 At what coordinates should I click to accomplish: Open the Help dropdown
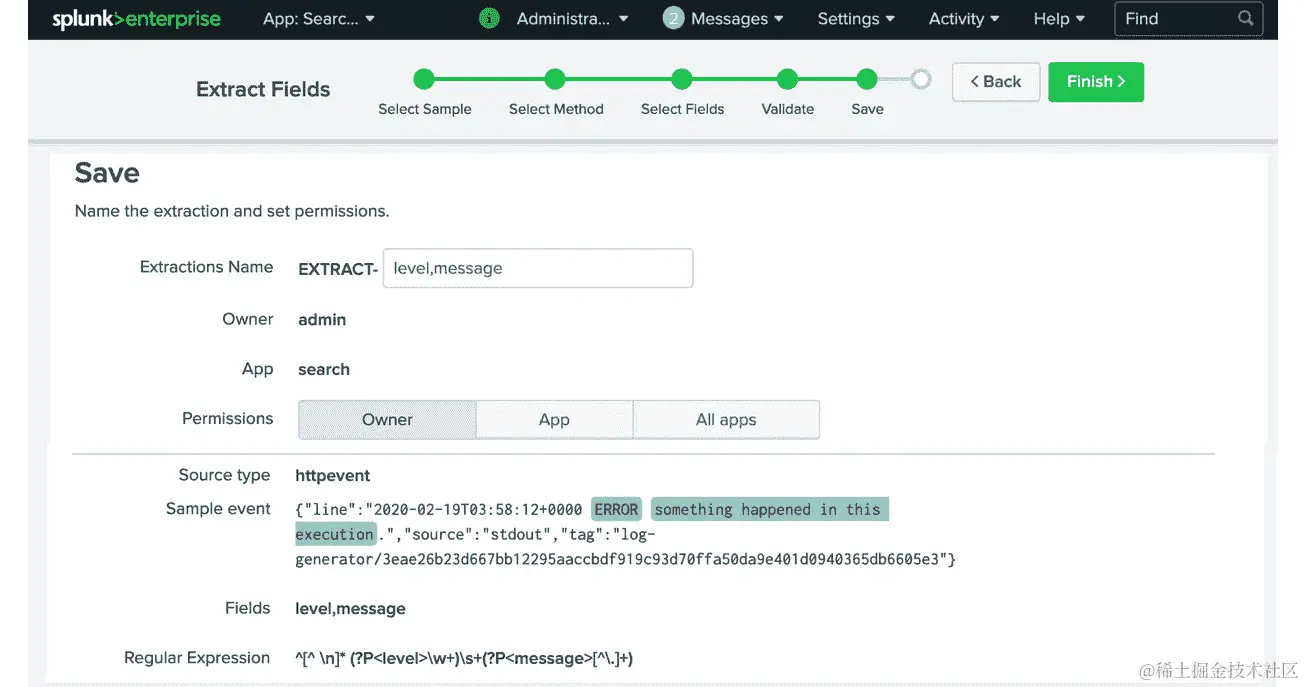1057,18
